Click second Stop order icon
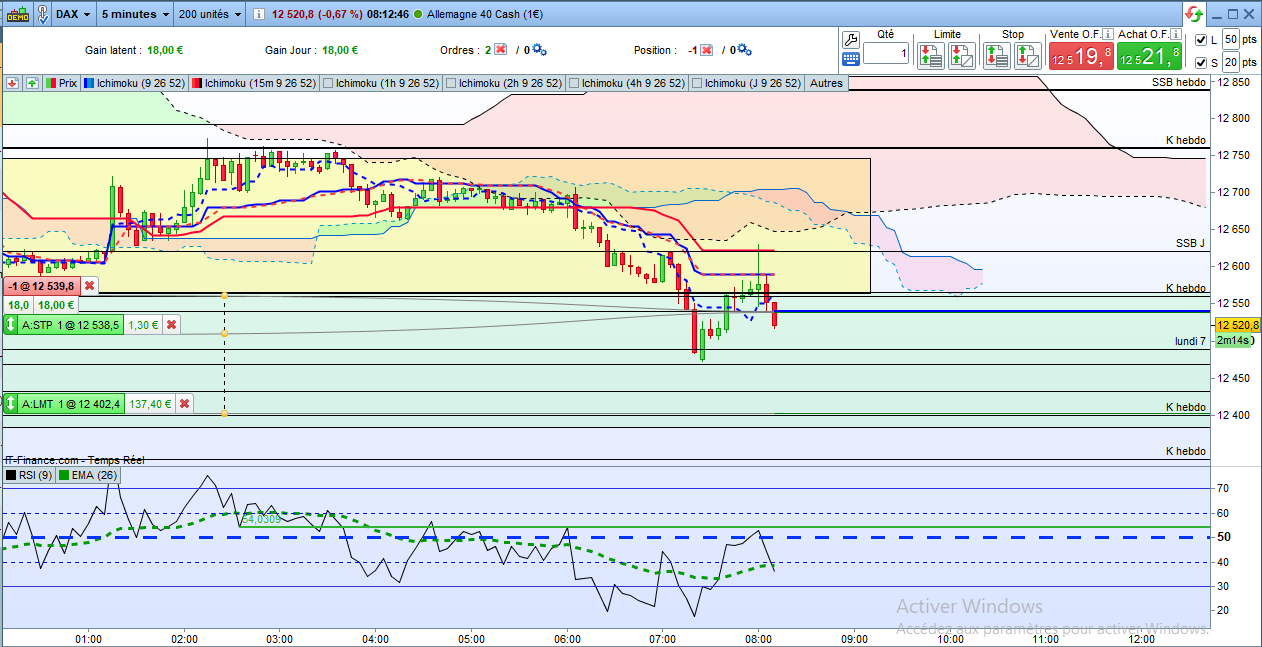 1027,55
